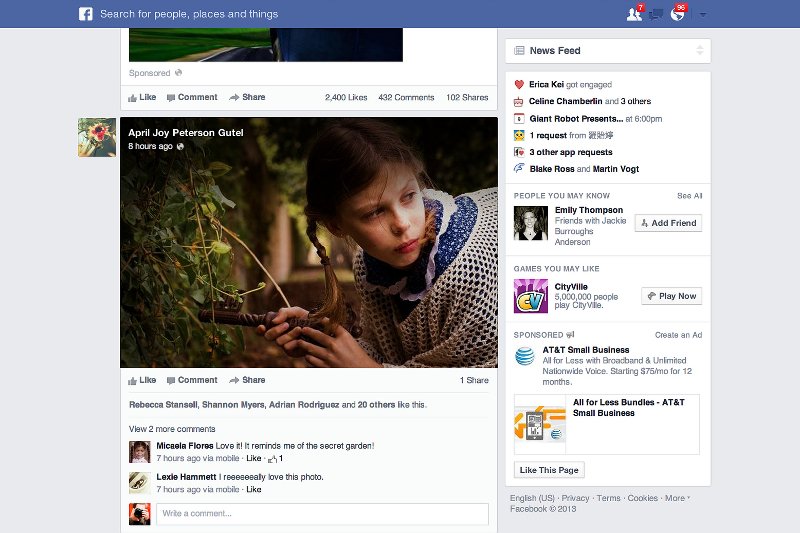This screenshot has width=800, height=533.
Task: Open the News Feed sort selector arrows
Action: (x=699, y=50)
